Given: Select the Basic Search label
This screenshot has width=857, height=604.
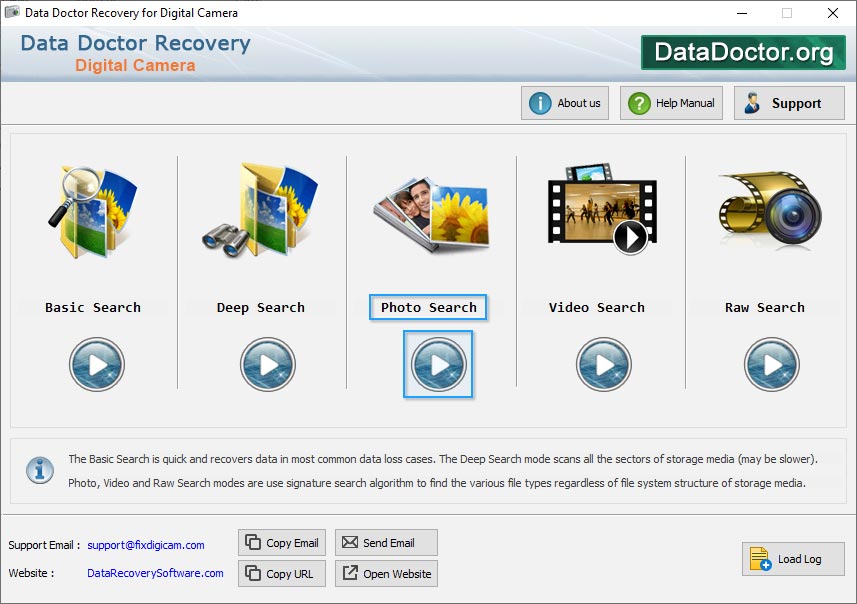Looking at the screenshot, I should click(93, 307).
